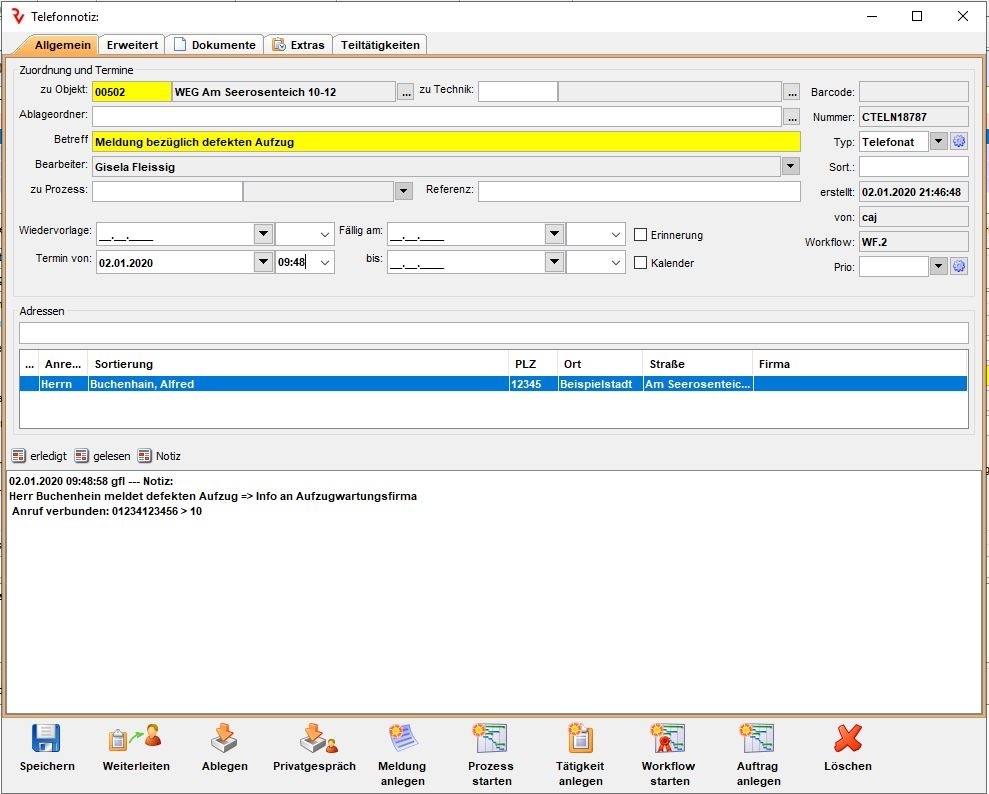Click the Prozess starten icon

click(490, 740)
